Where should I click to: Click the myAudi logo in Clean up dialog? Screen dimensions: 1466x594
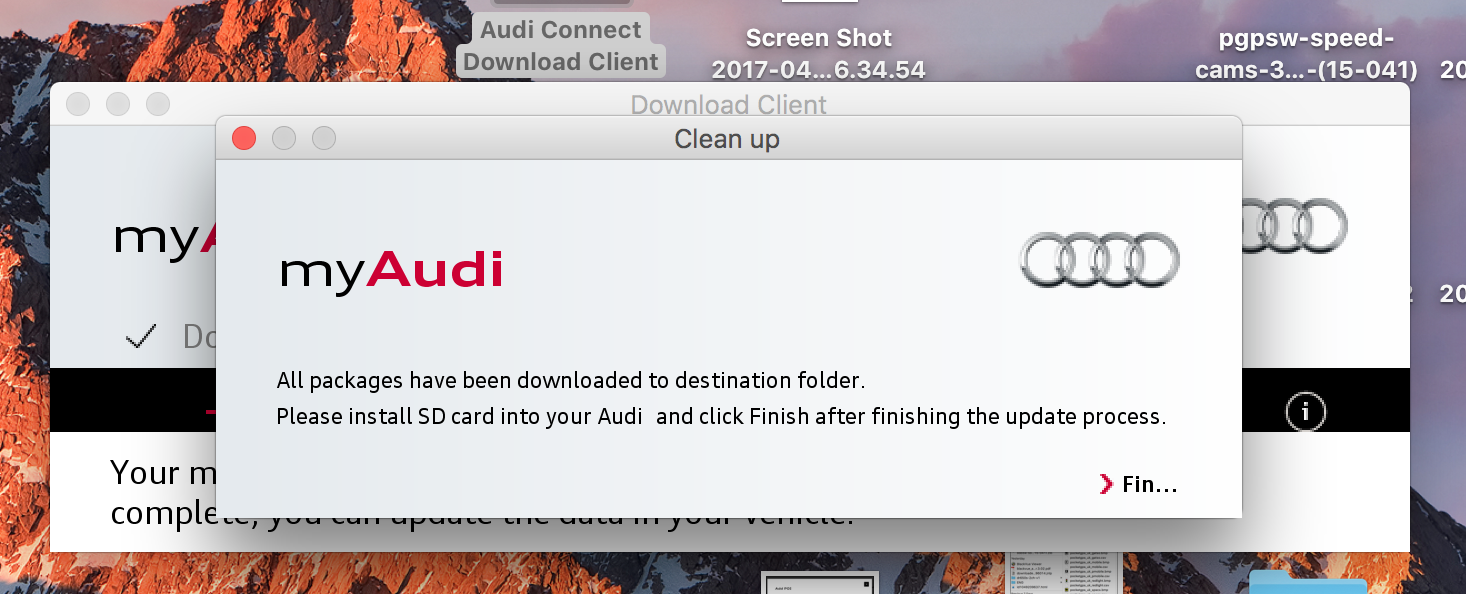pos(391,270)
